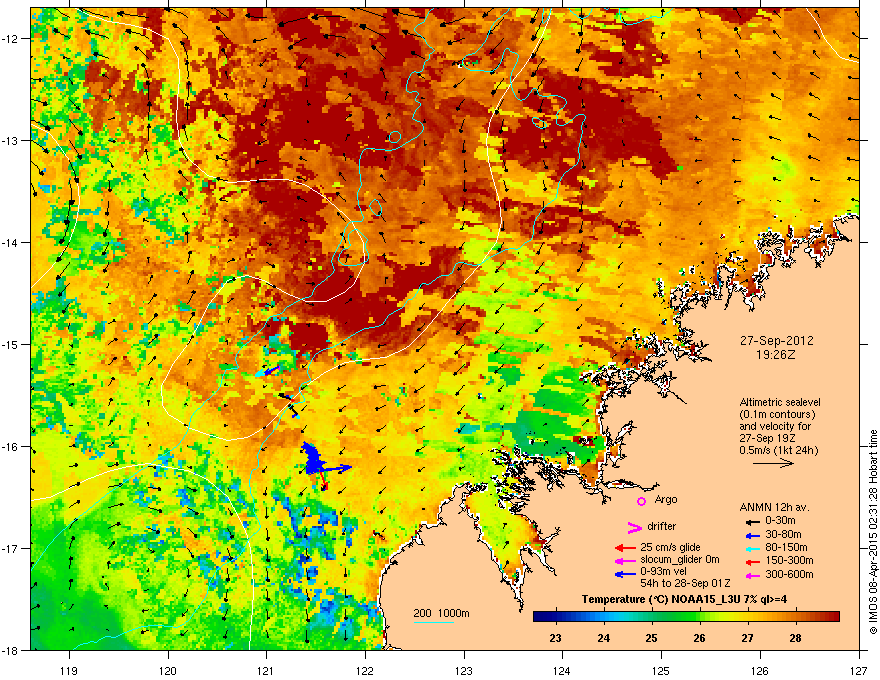Image resolution: width=880 pixels, height=680 pixels.
Task: Click the red glider arrow below blue cluster
Action: pyautogui.click(x=323, y=480)
